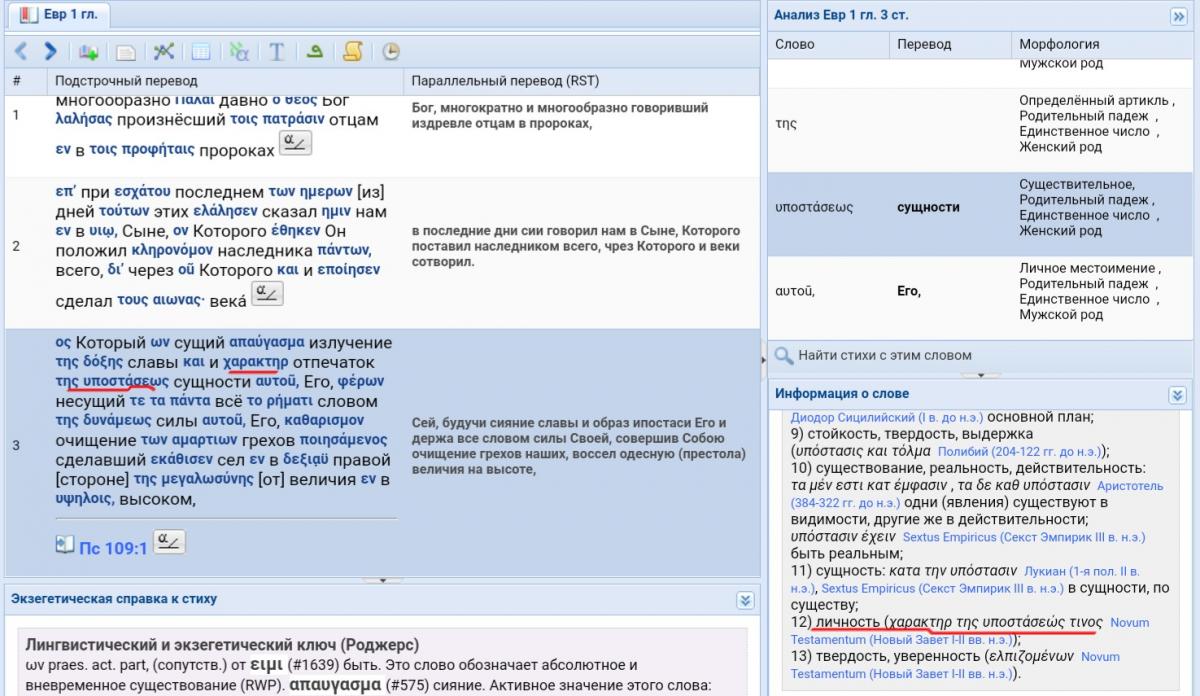Collapse the Анализ Евр 1 гл. side panel

1178,16
